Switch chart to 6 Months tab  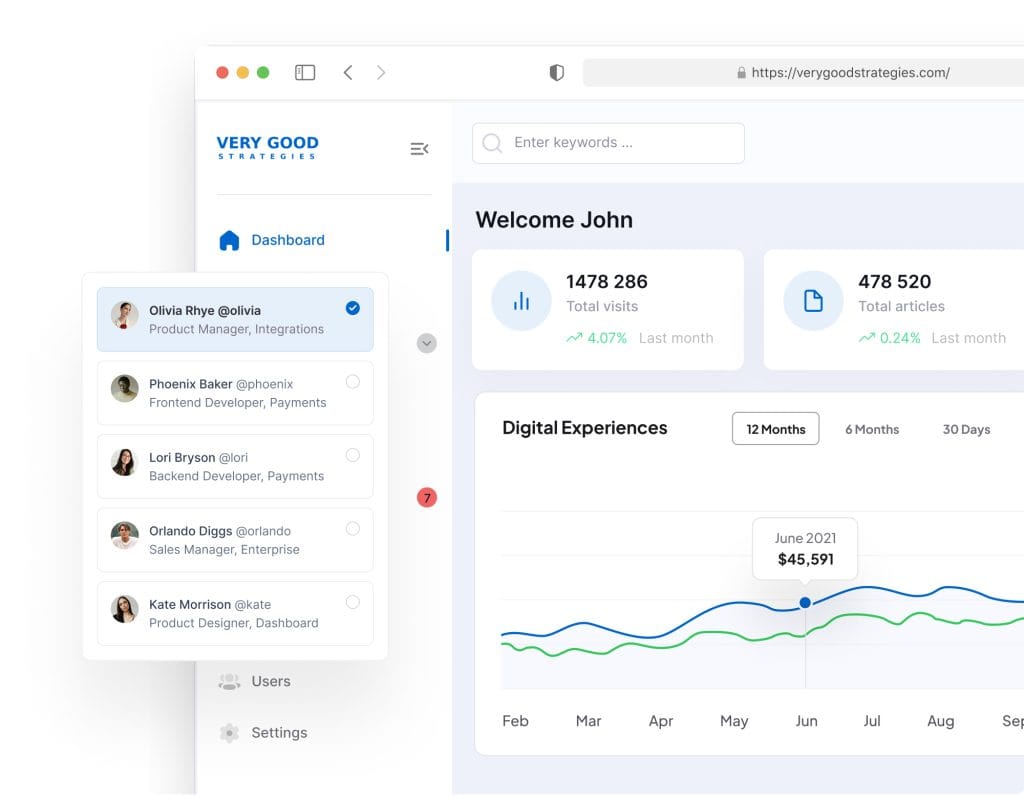[x=871, y=429]
